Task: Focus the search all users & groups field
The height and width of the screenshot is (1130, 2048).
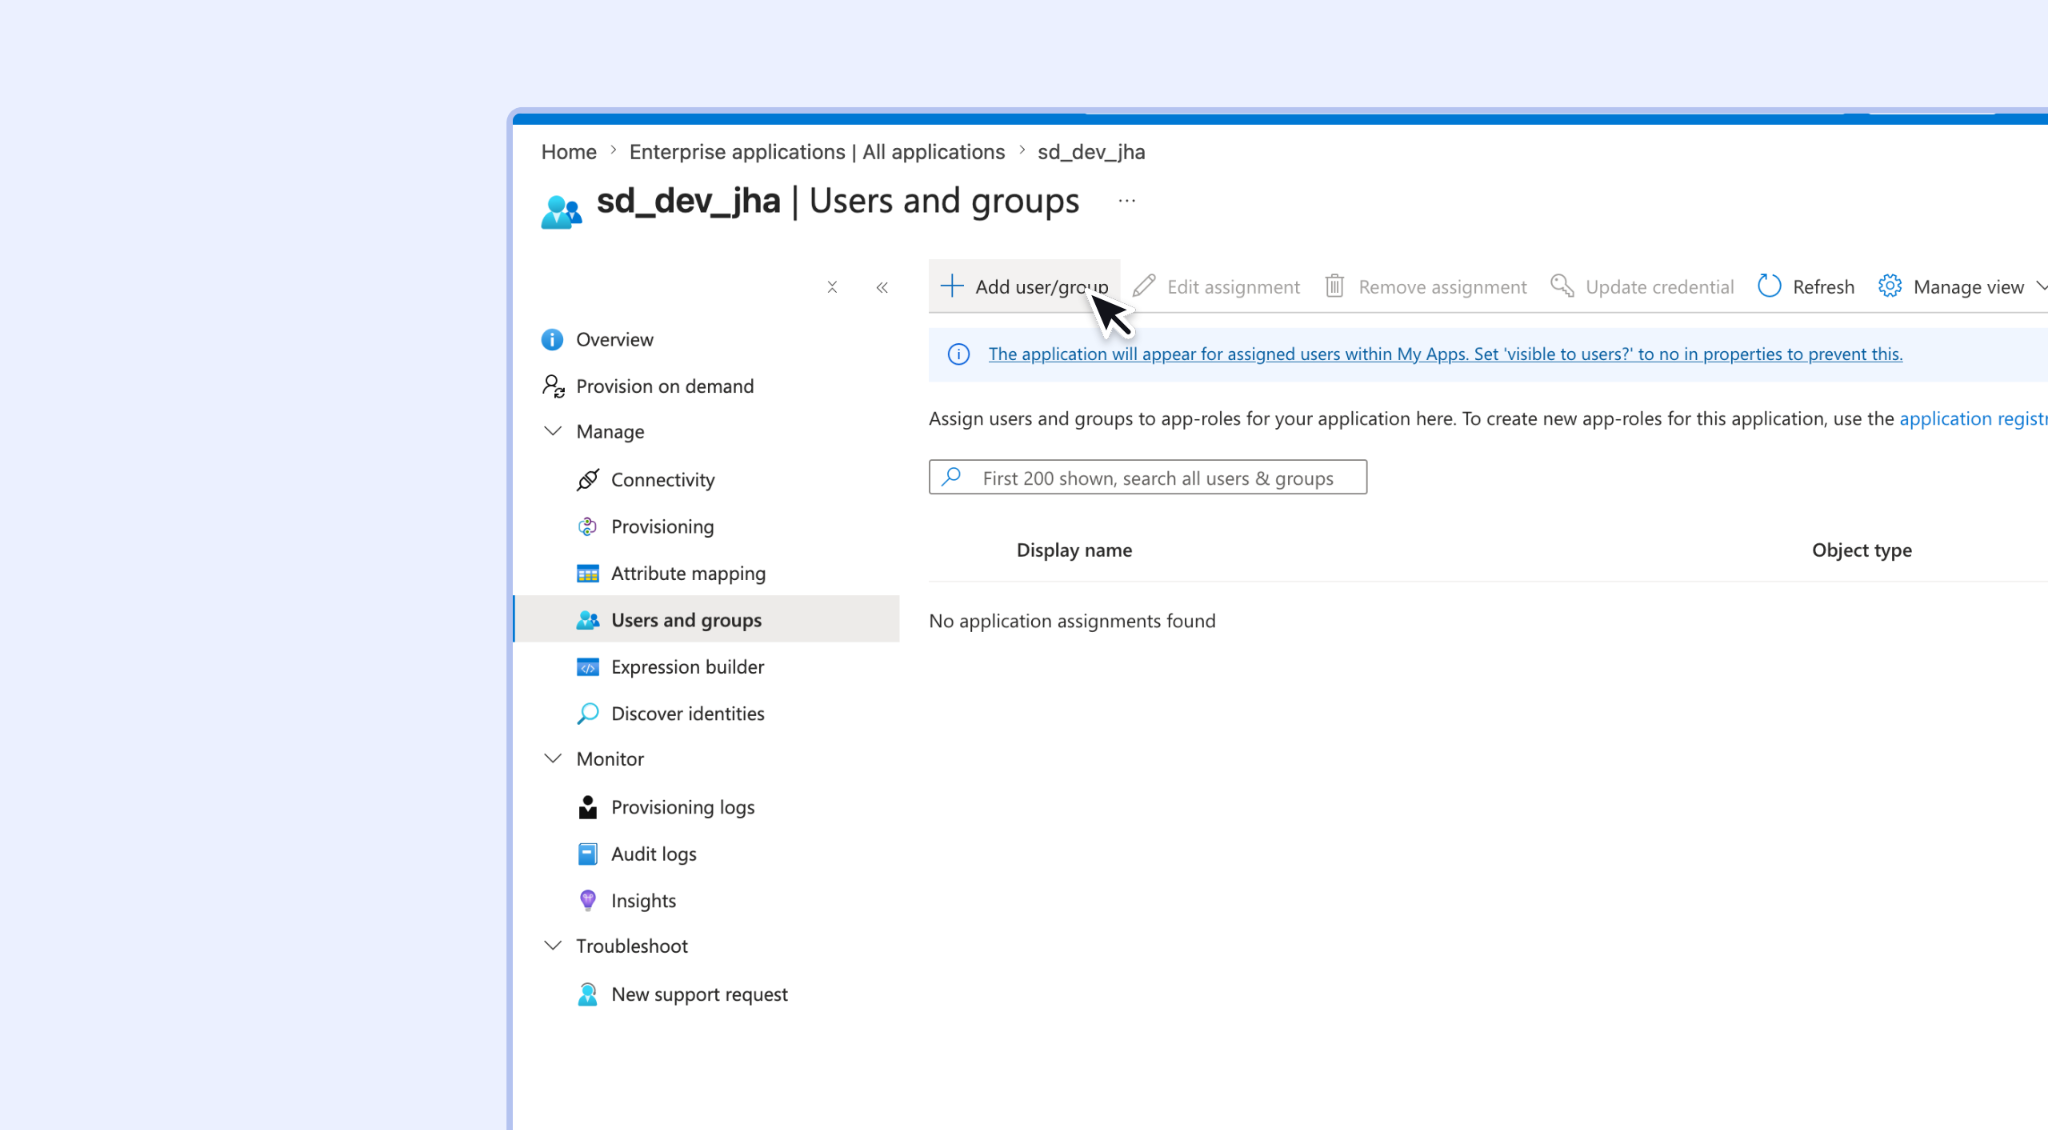Action: (1147, 477)
